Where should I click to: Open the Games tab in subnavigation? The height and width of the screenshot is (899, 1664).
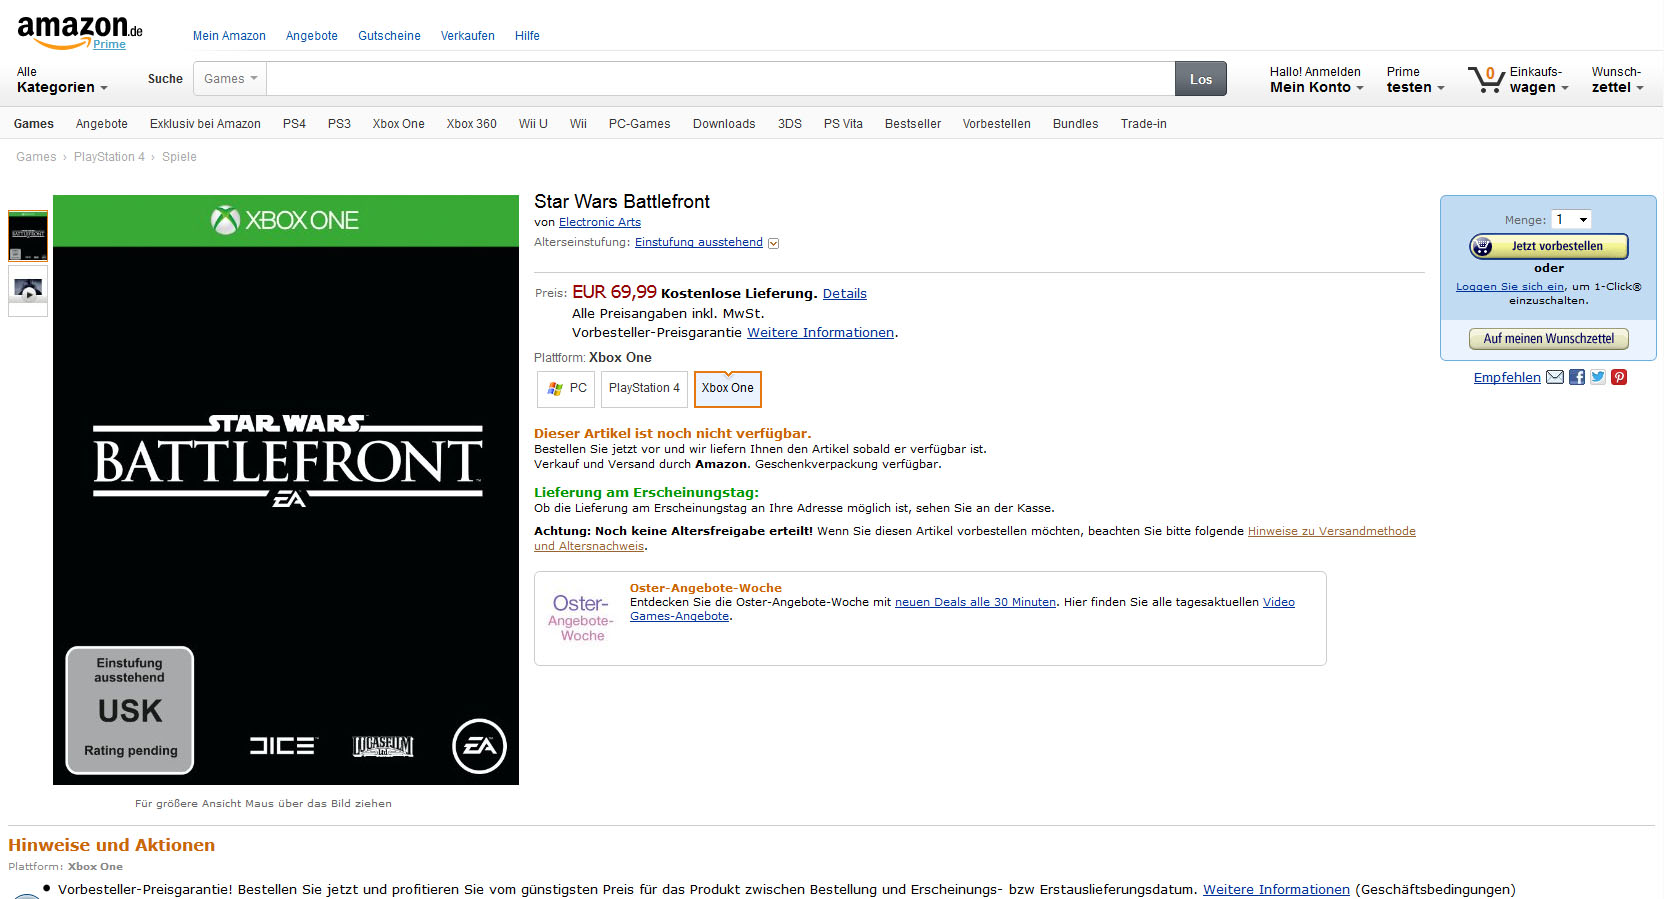(34, 124)
